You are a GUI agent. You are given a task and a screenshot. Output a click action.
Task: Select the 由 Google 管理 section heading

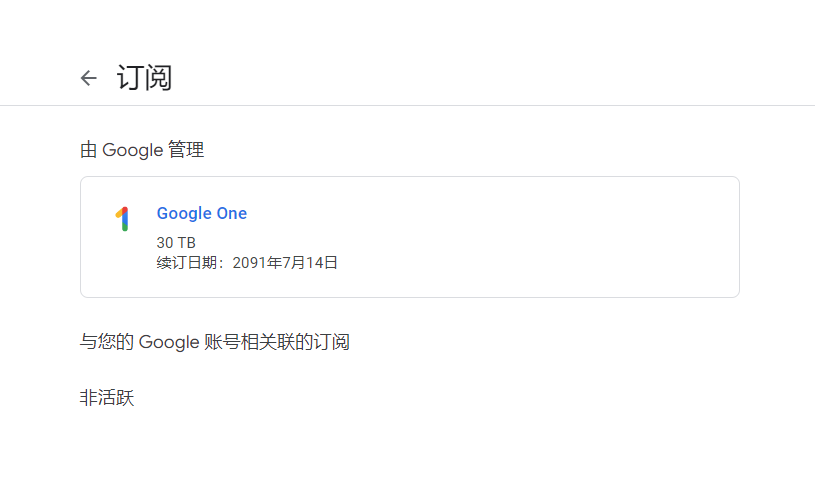coord(142,150)
